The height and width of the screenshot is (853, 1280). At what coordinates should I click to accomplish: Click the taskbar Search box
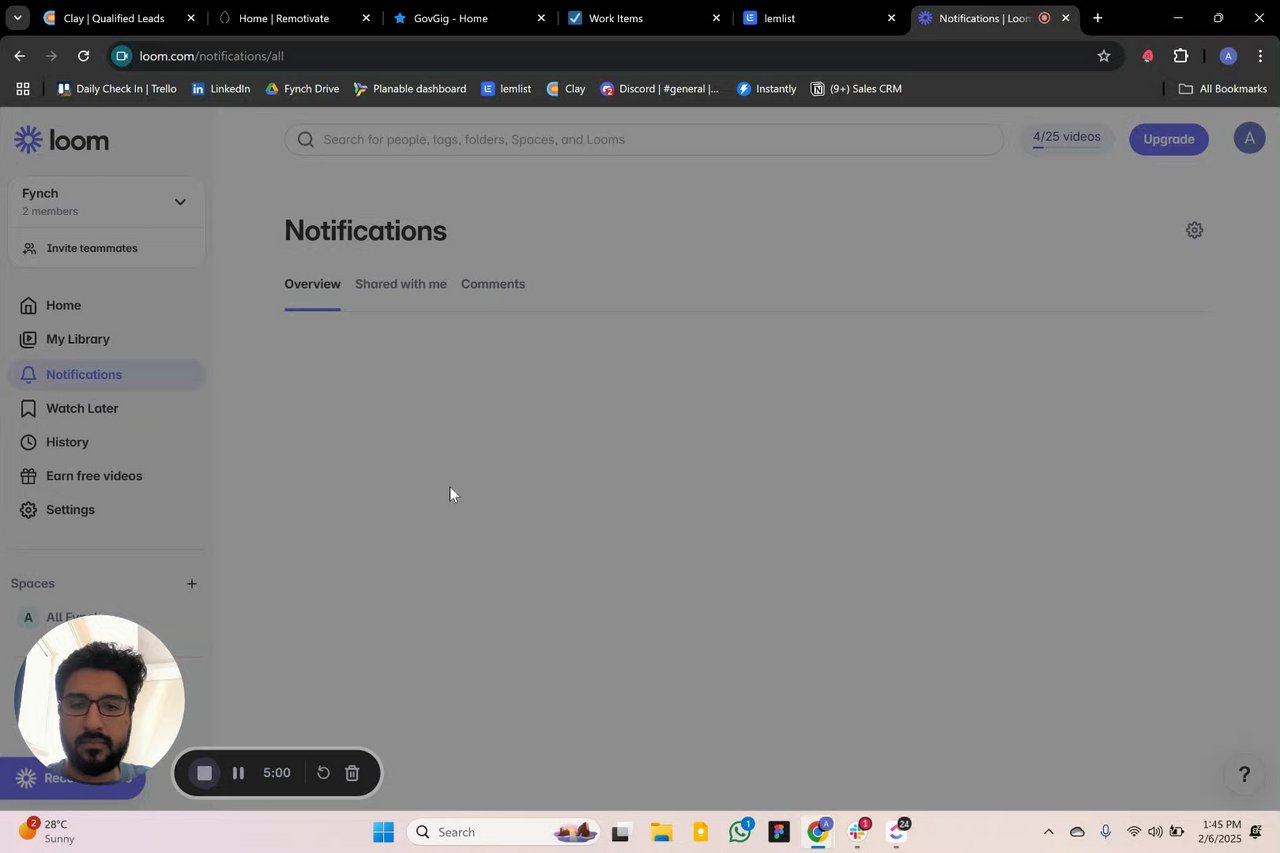tap(505, 832)
